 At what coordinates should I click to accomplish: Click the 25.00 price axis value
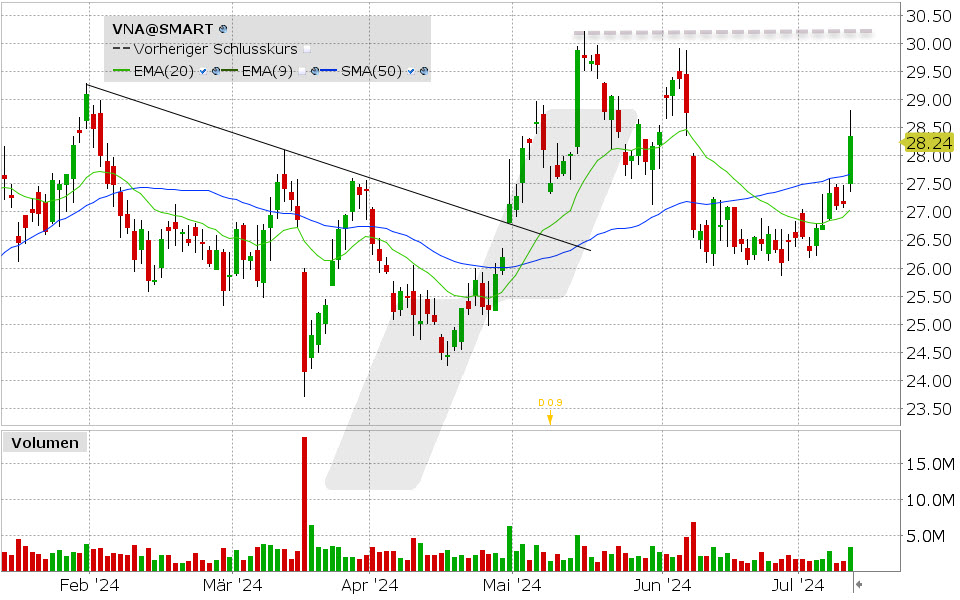(x=929, y=325)
